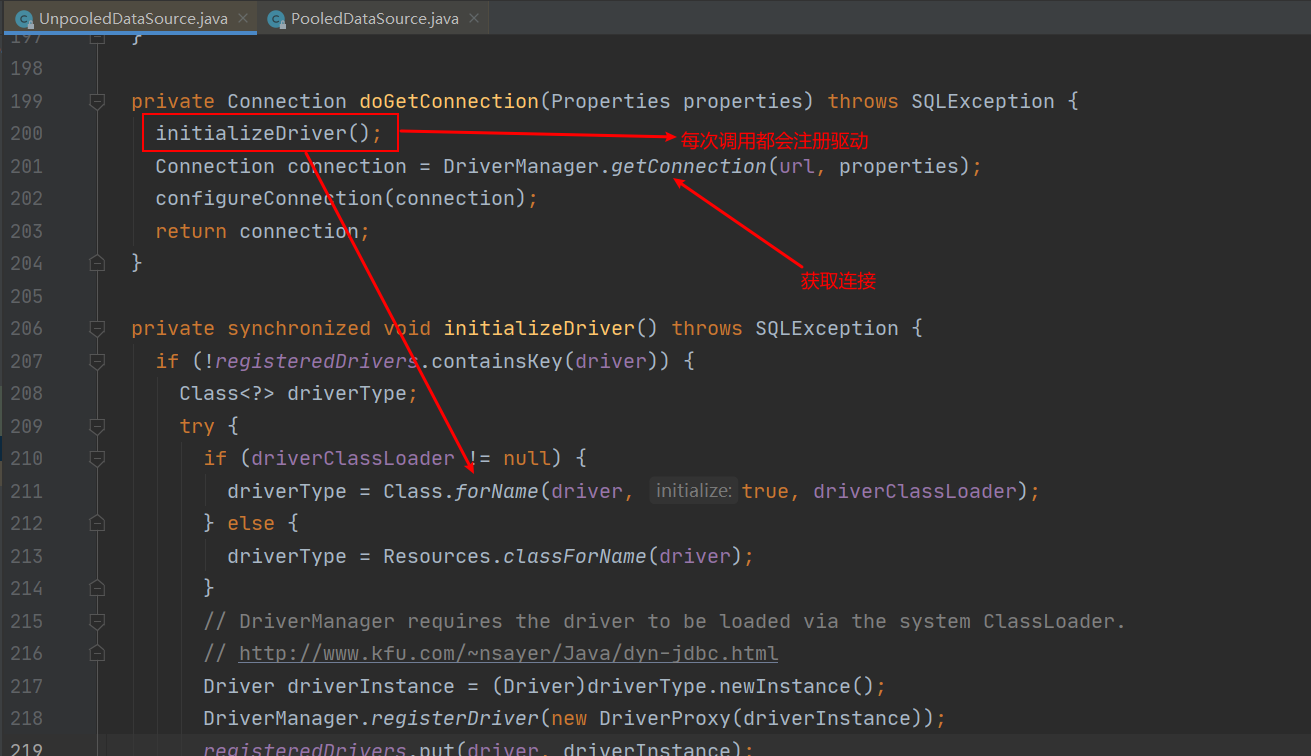Click the 'initialize:' parameter hint
This screenshot has width=1311, height=756.
693,491
